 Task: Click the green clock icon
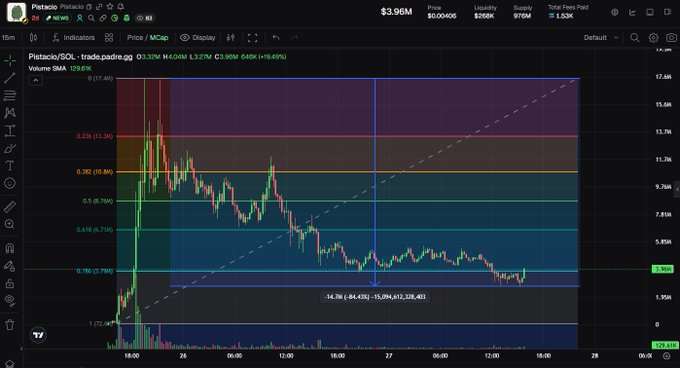coord(114,18)
